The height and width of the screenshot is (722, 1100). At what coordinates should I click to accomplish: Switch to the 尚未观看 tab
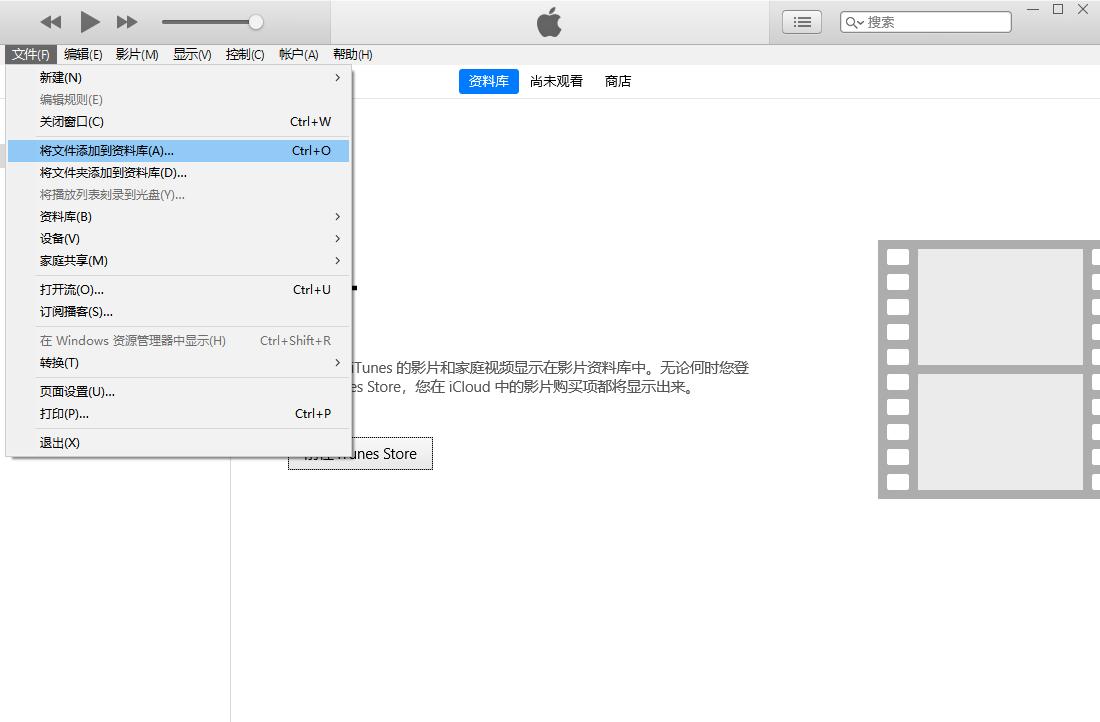(556, 81)
